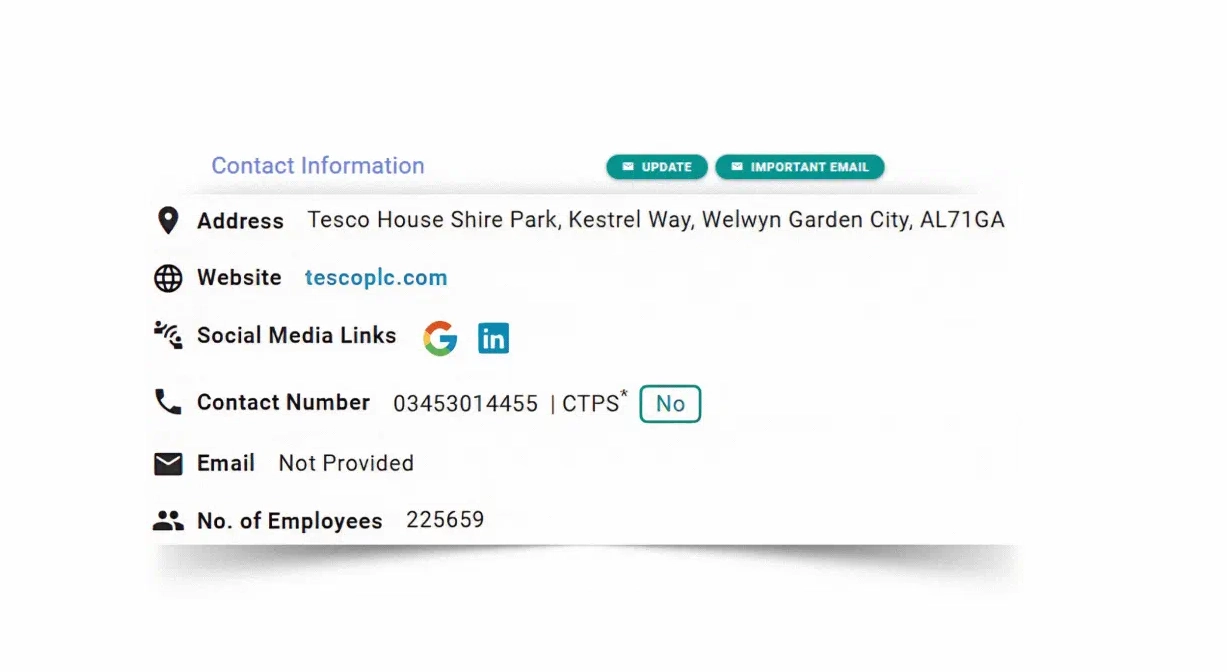Click the CTPS* label text

(595, 402)
